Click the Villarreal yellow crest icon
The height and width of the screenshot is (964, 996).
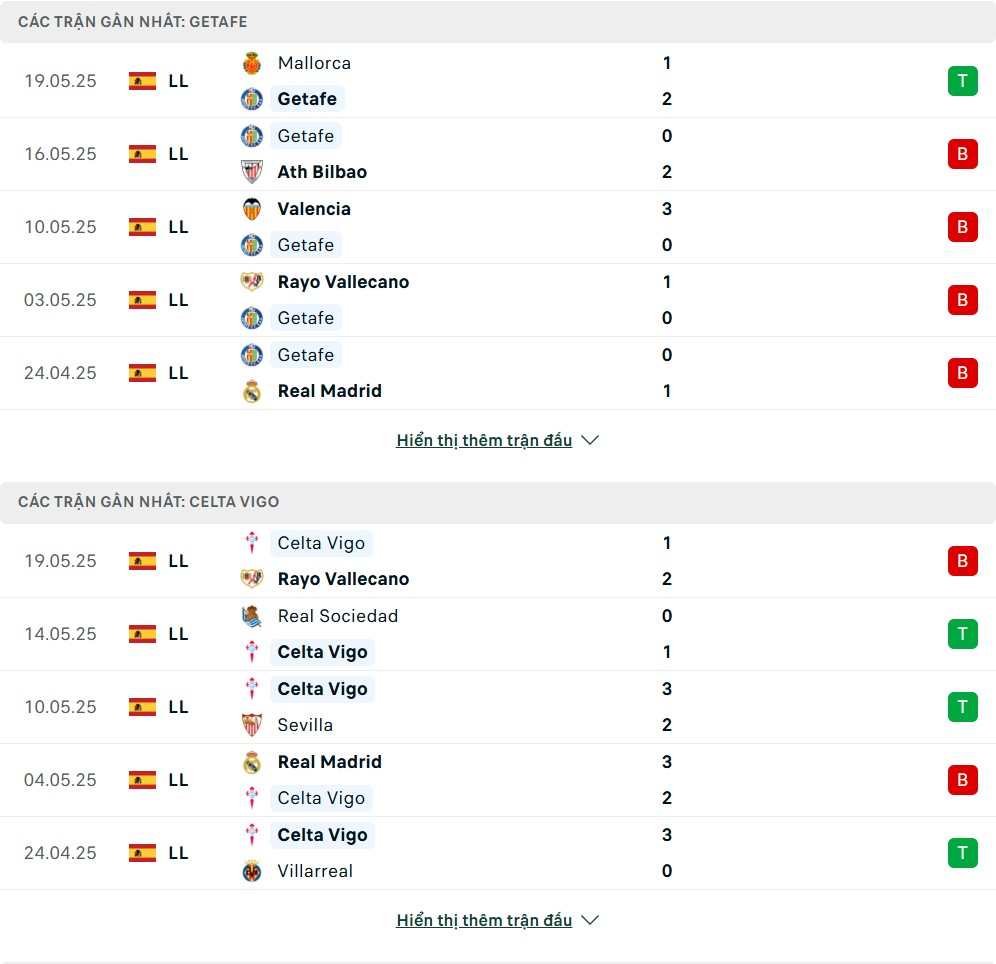tap(252, 871)
